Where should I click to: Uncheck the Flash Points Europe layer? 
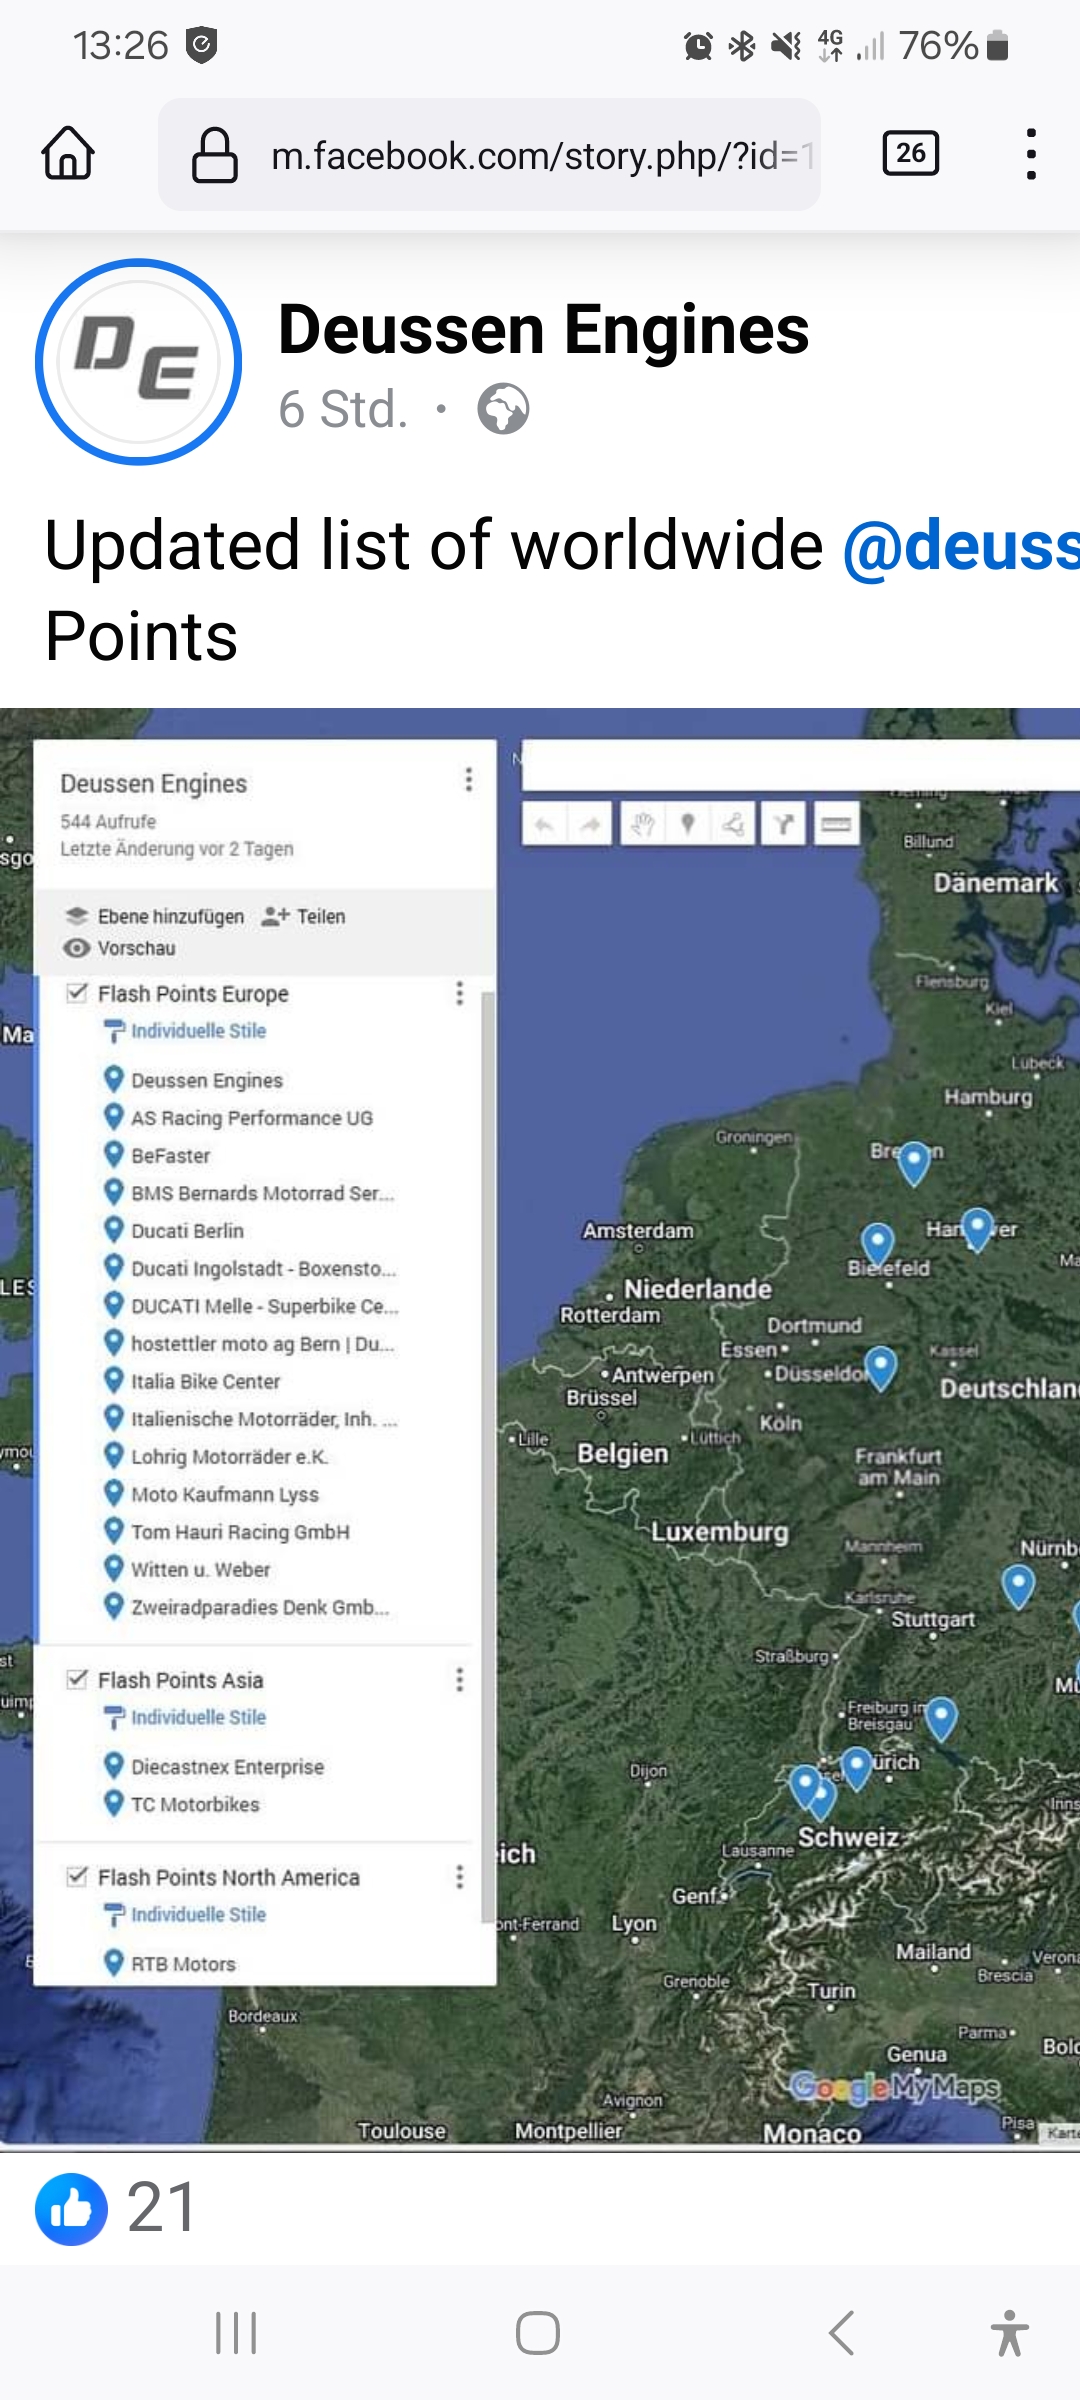[x=77, y=993]
